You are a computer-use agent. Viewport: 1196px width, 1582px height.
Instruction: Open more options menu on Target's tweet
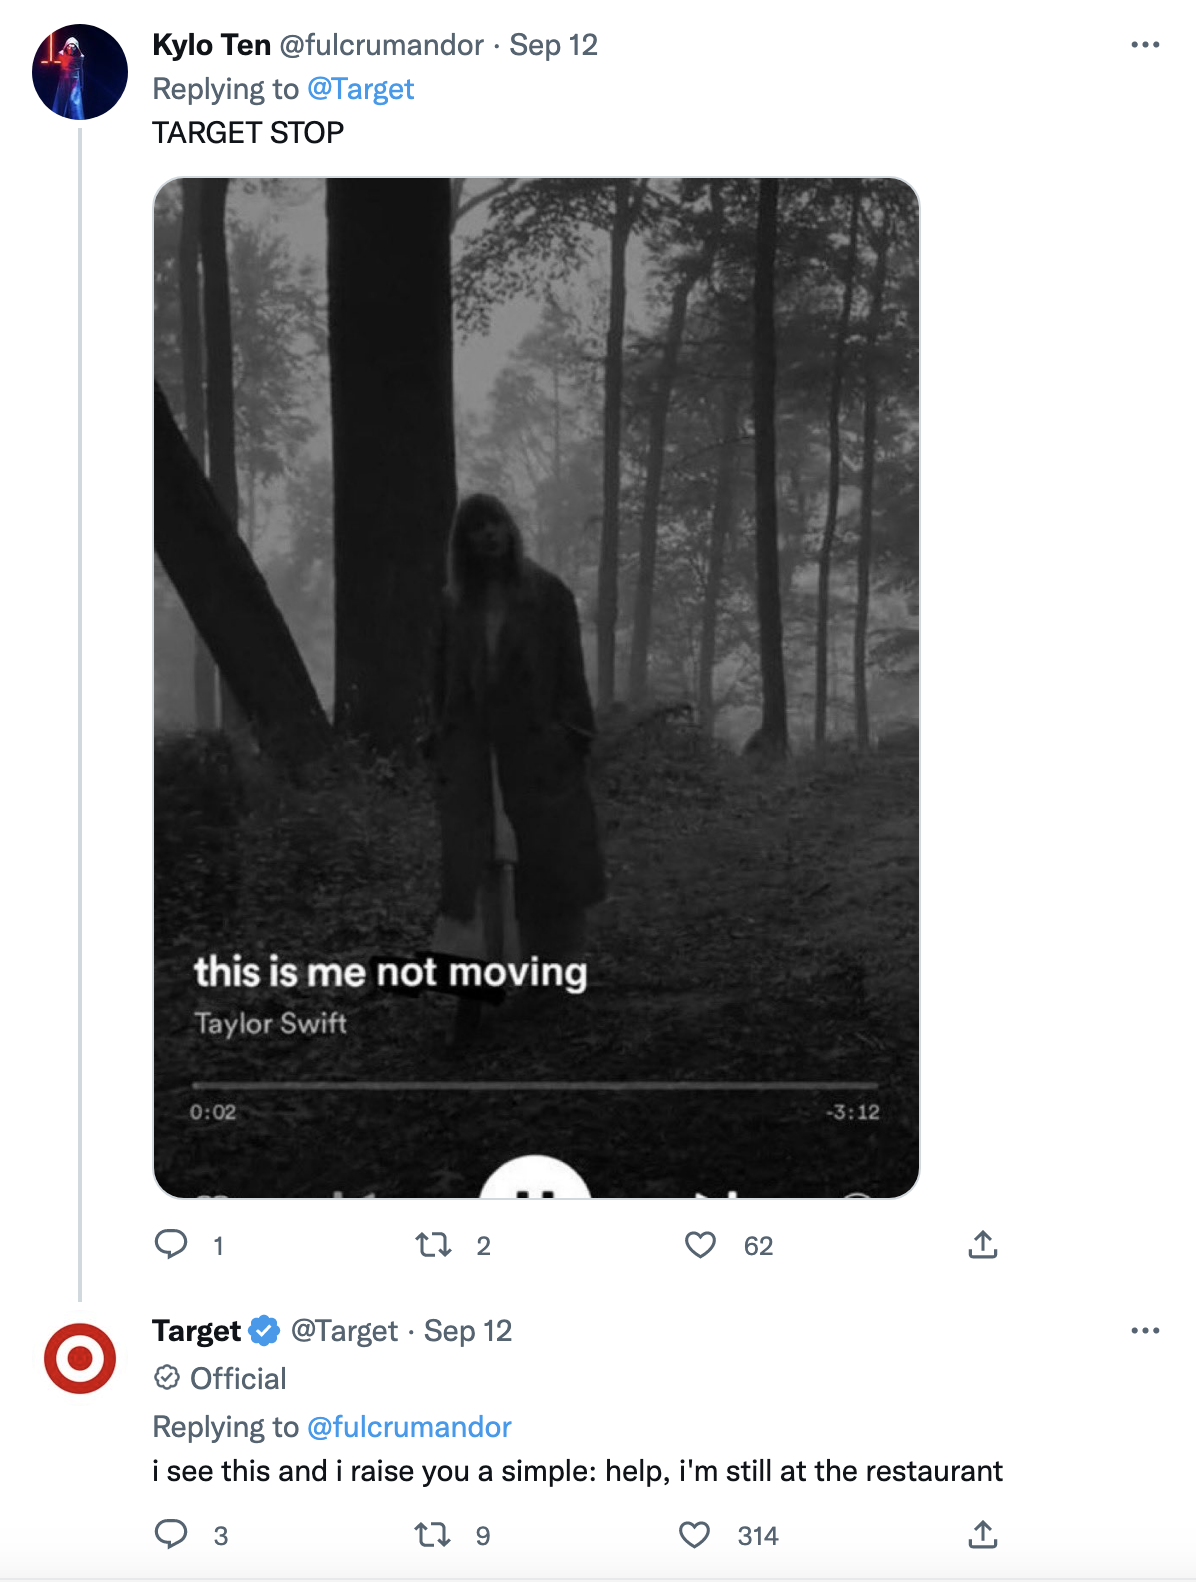click(x=1144, y=1331)
